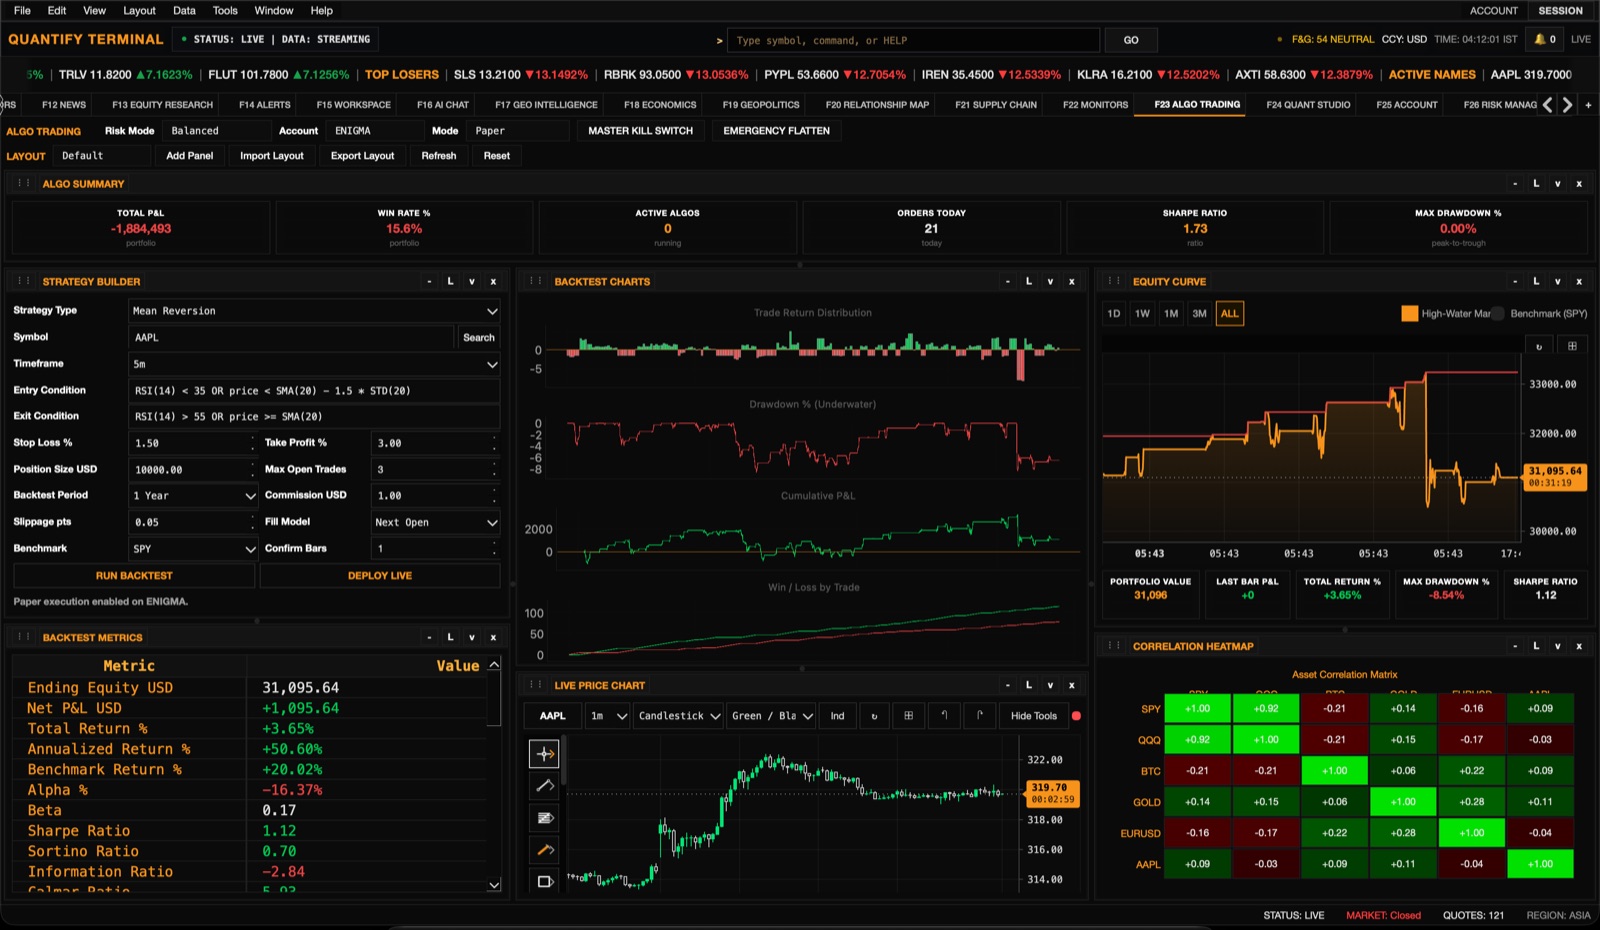Focus the symbol command input field

click(x=914, y=40)
